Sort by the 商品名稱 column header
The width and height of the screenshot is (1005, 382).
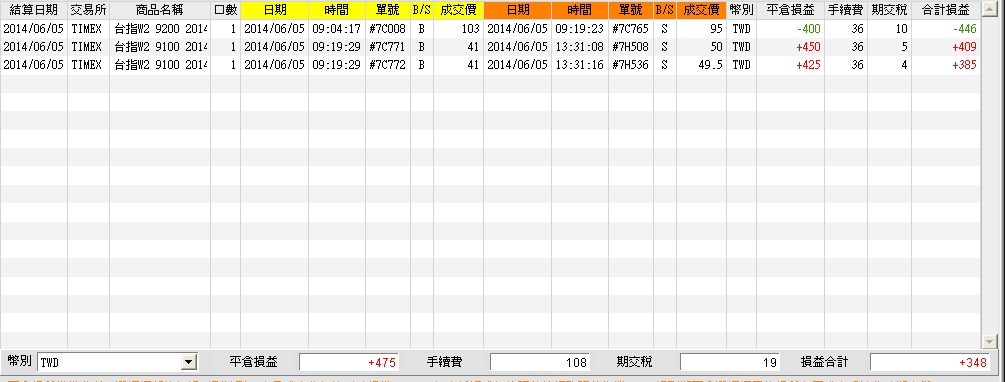[x=160, y=10]
